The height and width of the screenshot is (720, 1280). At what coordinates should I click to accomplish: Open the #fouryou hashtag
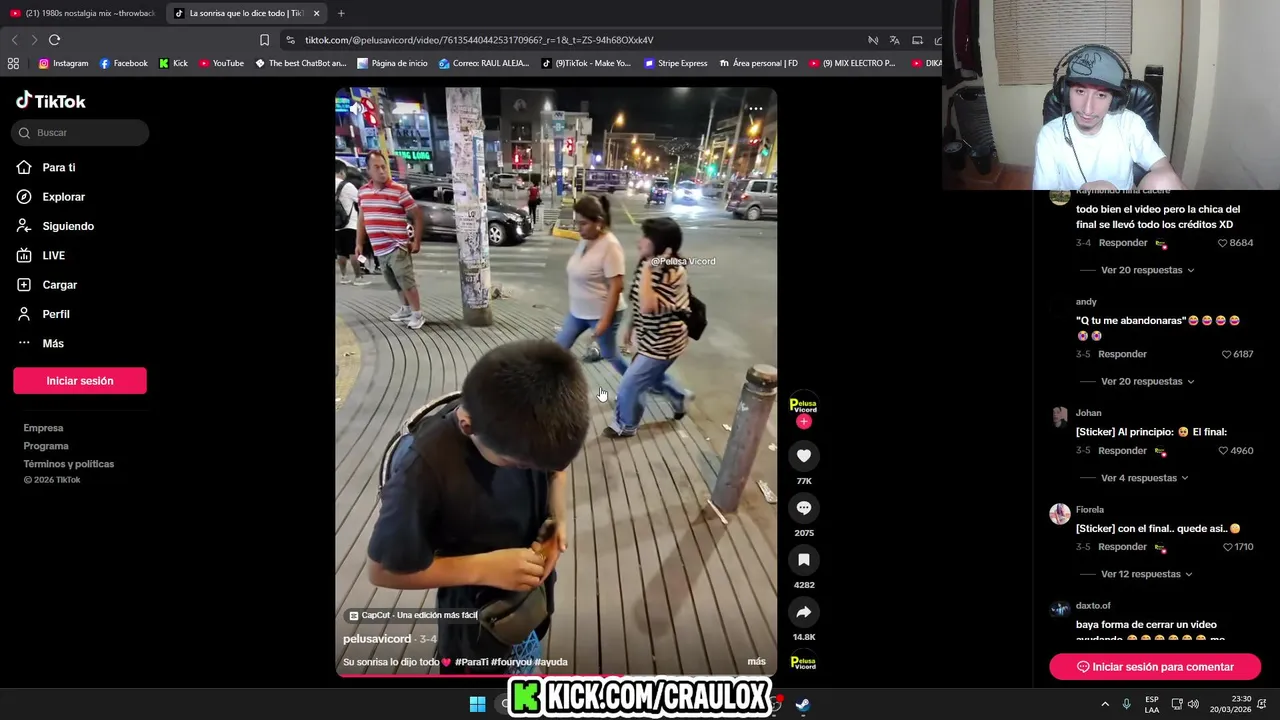click(x=511, y=662)
